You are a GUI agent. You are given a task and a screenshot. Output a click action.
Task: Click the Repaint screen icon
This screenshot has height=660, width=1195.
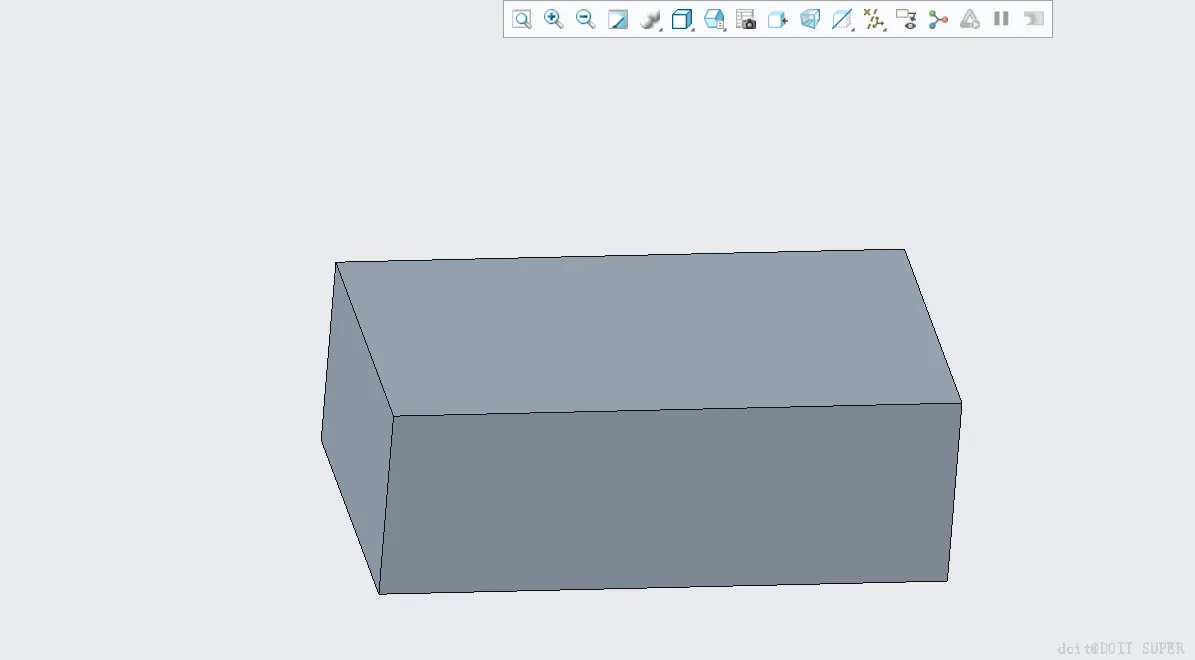point(617,19)
